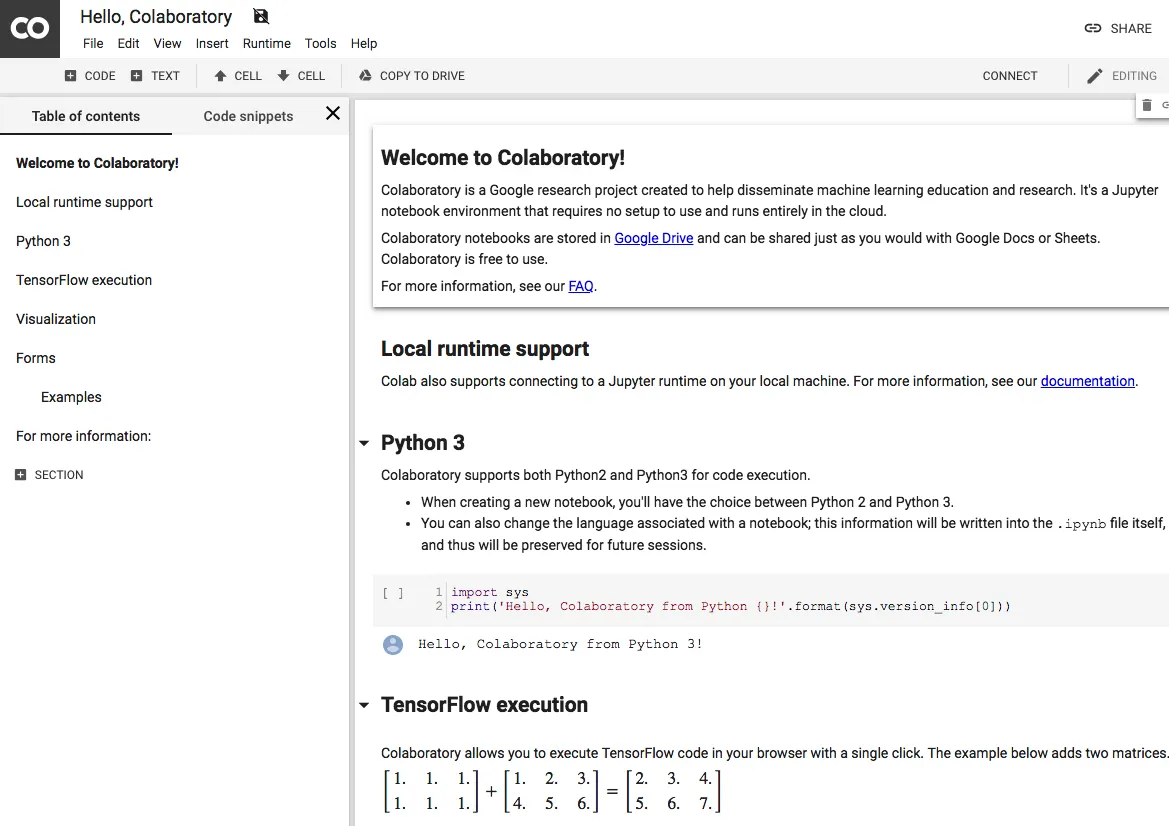Click the Local runtime support heading
This screenshot has height=826, width=1169.
(485, 349)
